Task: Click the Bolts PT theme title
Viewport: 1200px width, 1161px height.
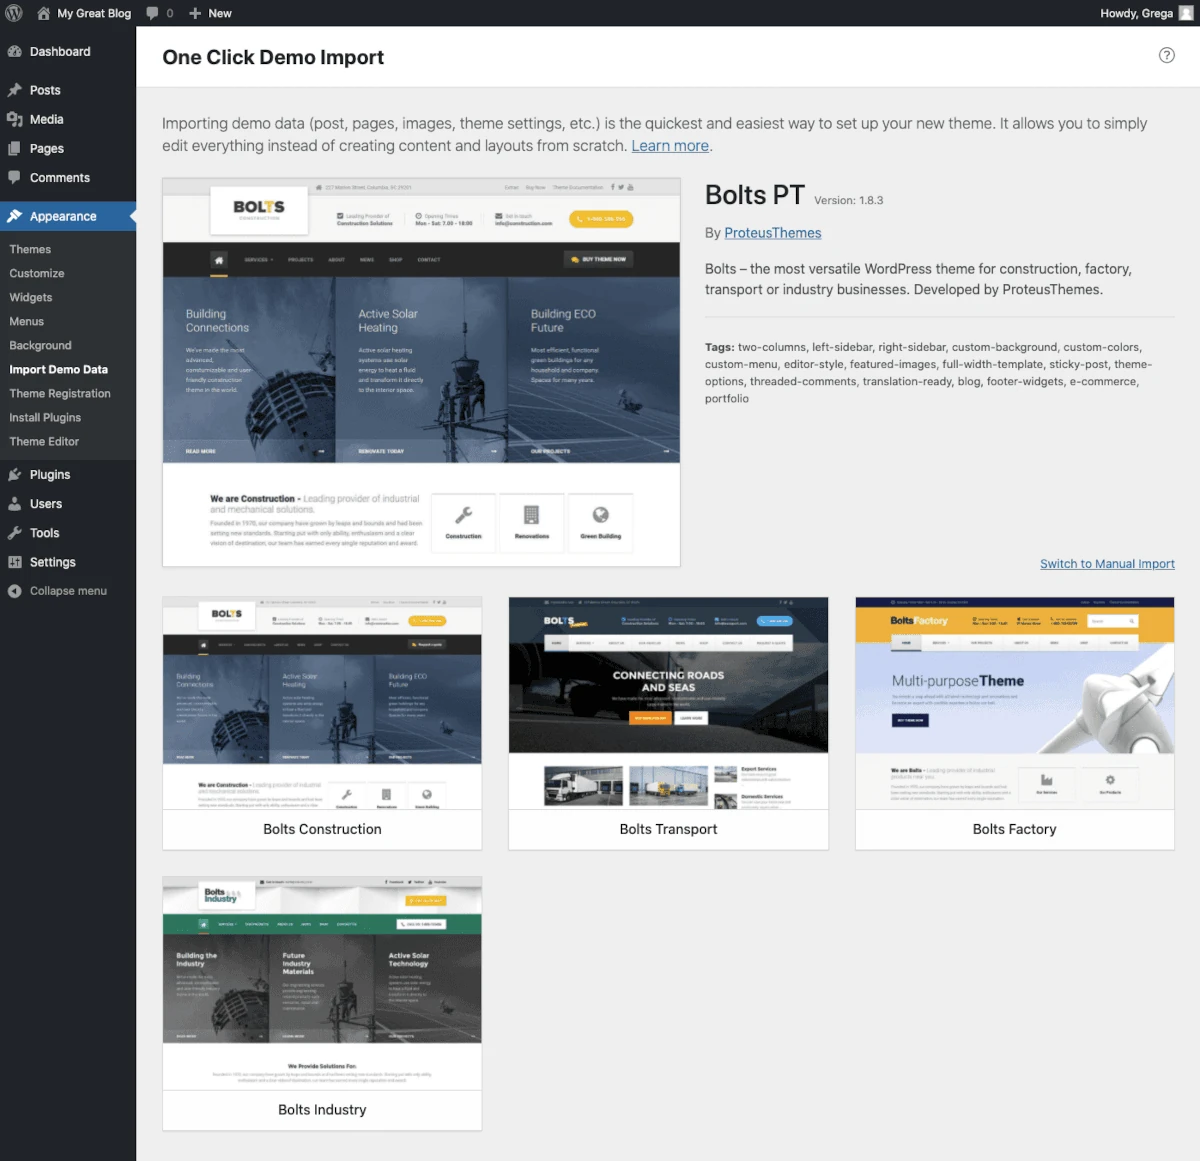Action: click(755, 195)
